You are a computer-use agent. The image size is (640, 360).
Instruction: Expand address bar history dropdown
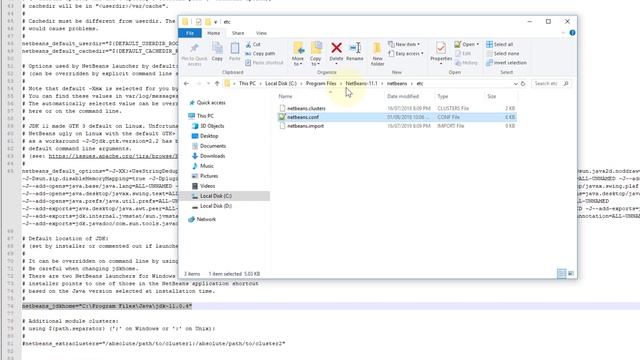(515, 84)
